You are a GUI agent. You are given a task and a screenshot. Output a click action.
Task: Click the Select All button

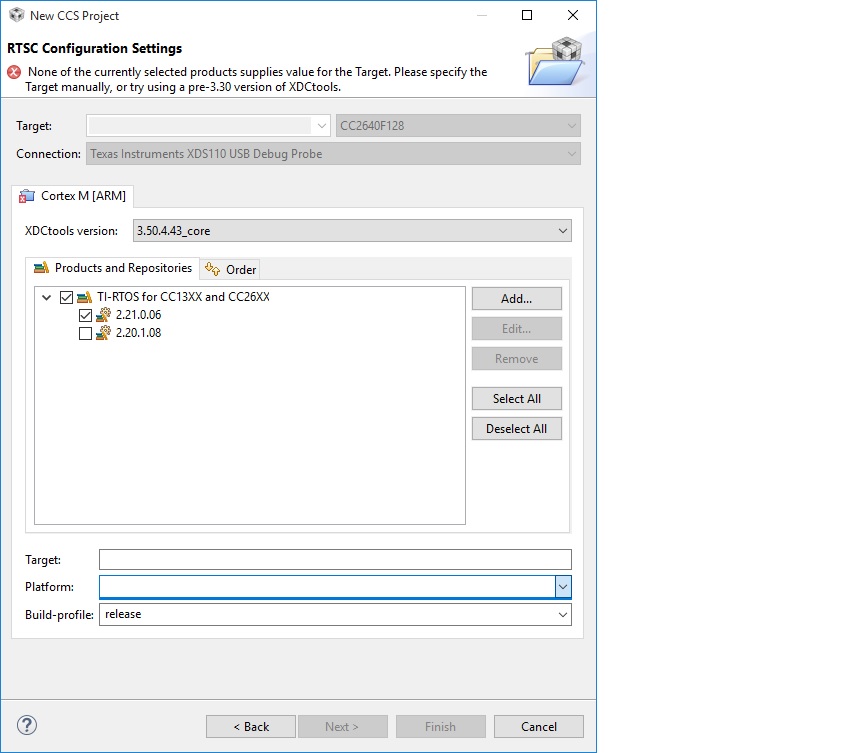pos(517,399)
